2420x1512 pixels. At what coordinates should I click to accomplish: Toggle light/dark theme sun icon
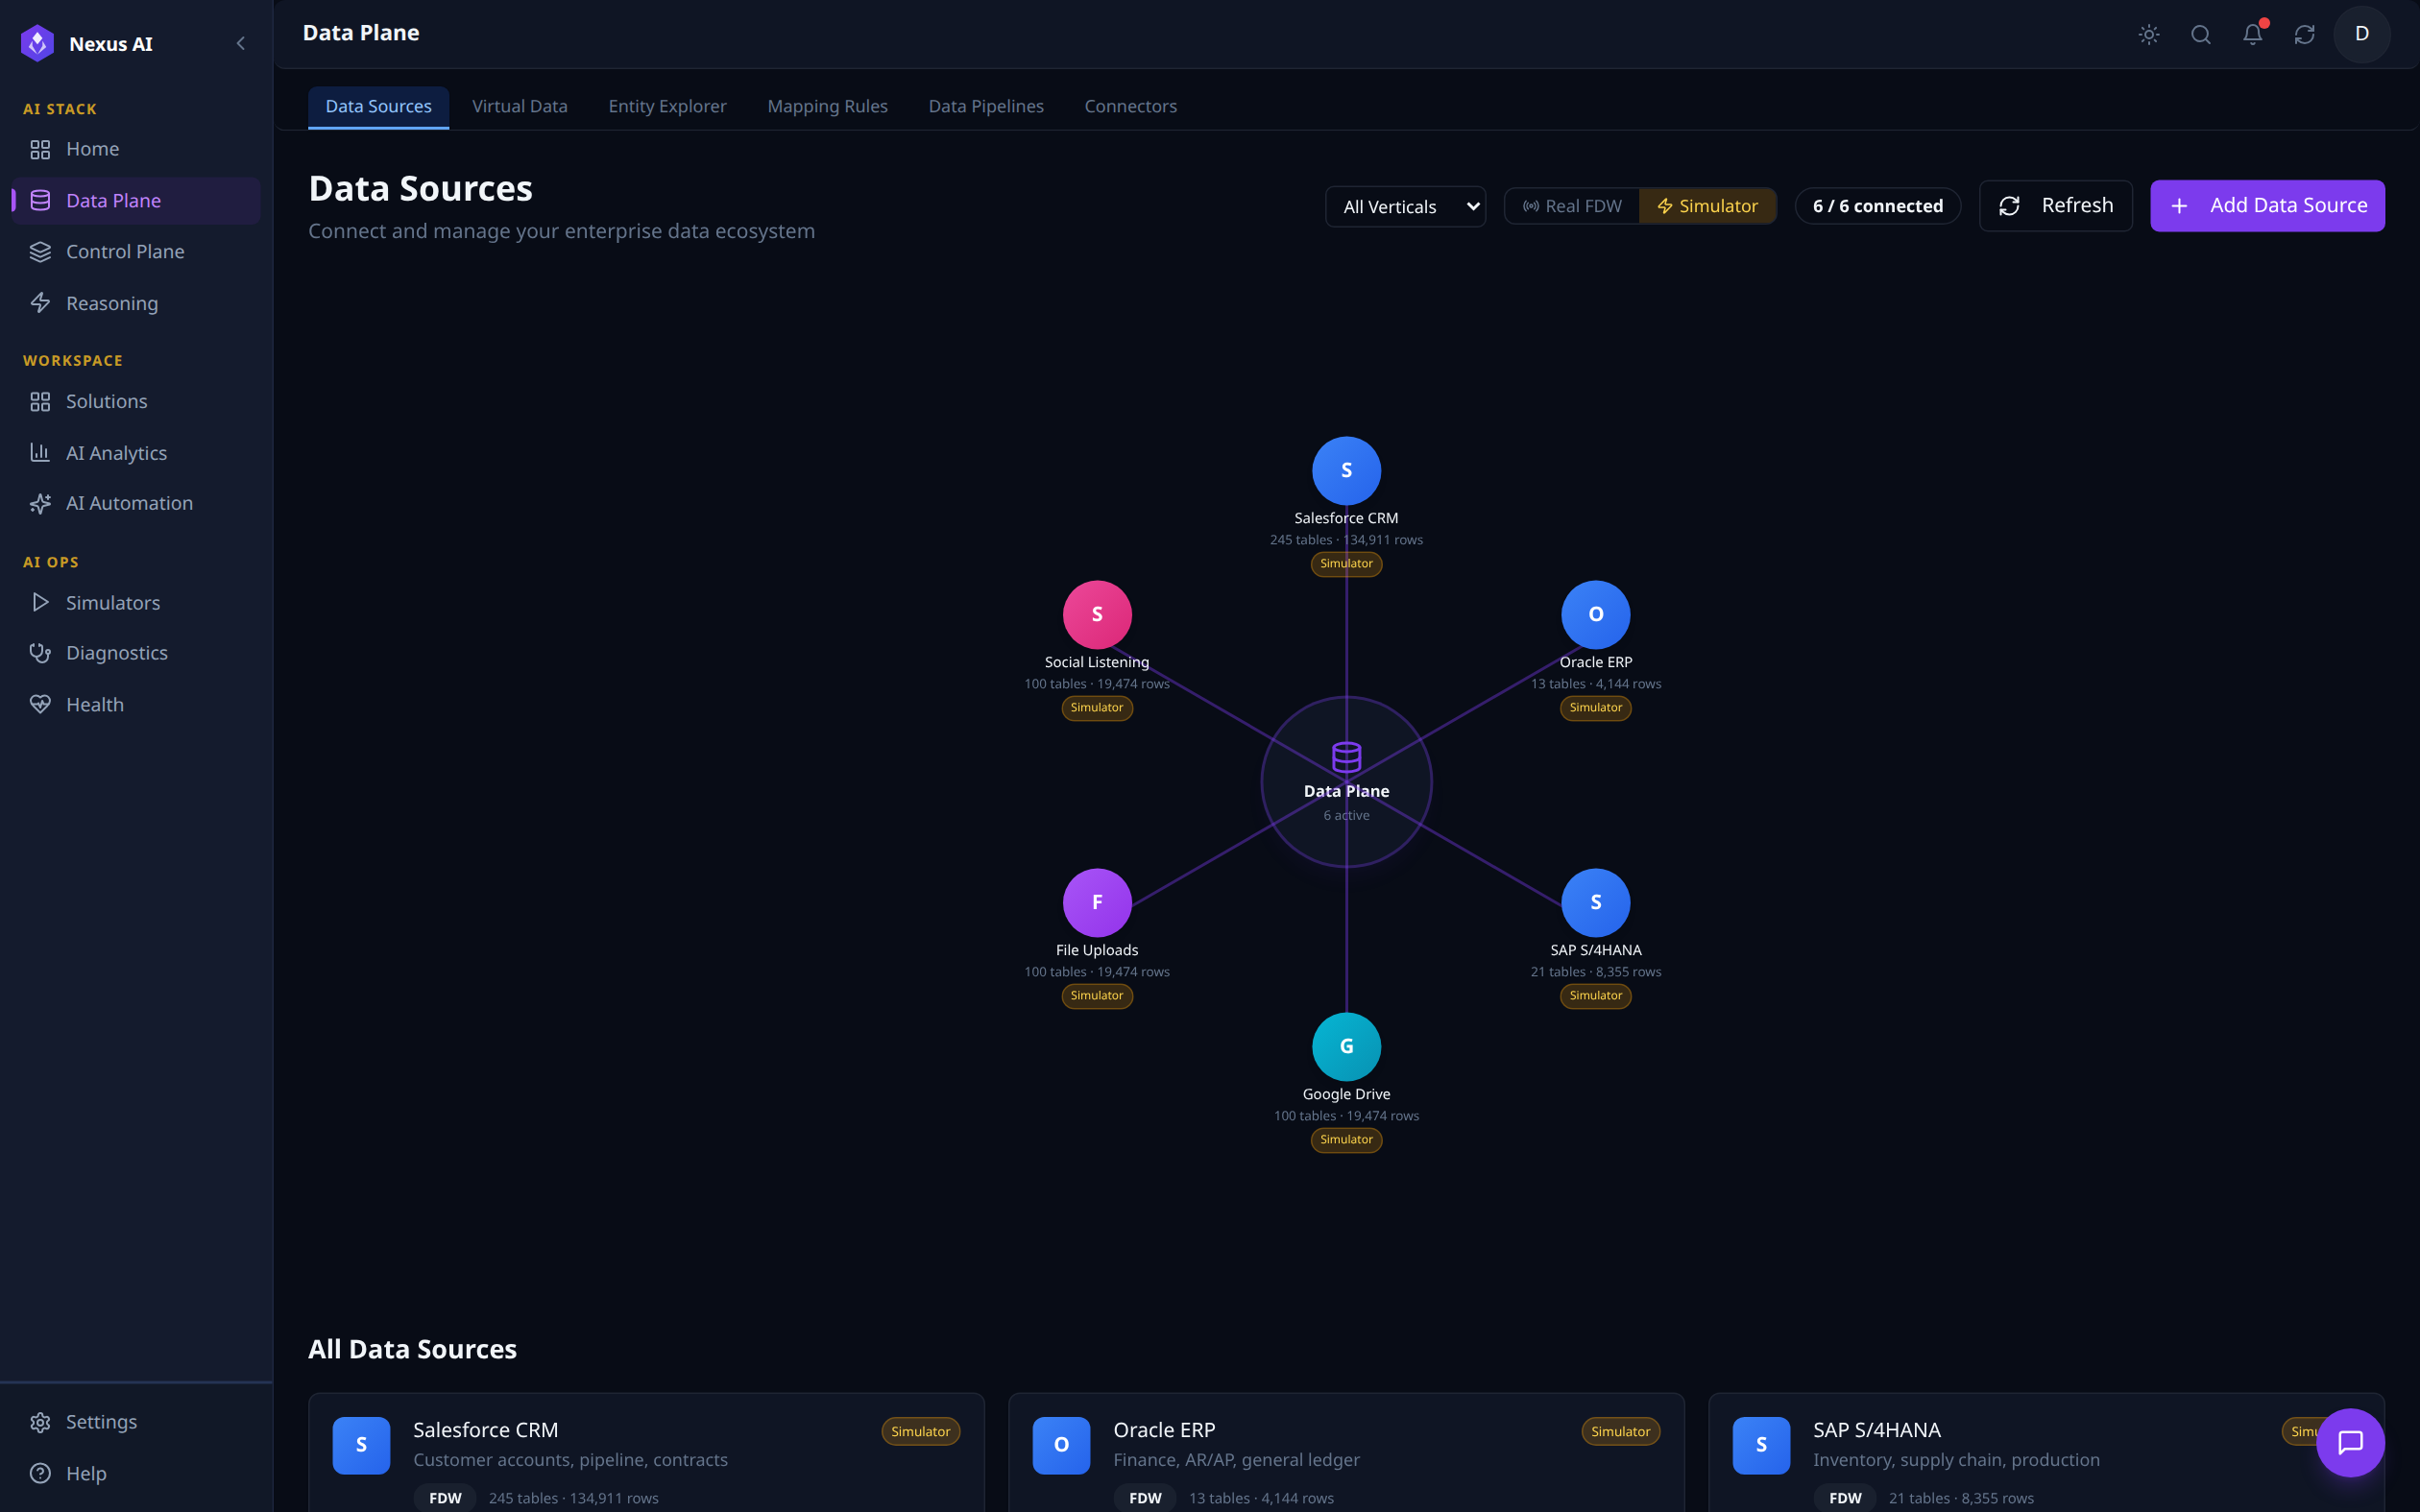click(x=2149, y=35)
